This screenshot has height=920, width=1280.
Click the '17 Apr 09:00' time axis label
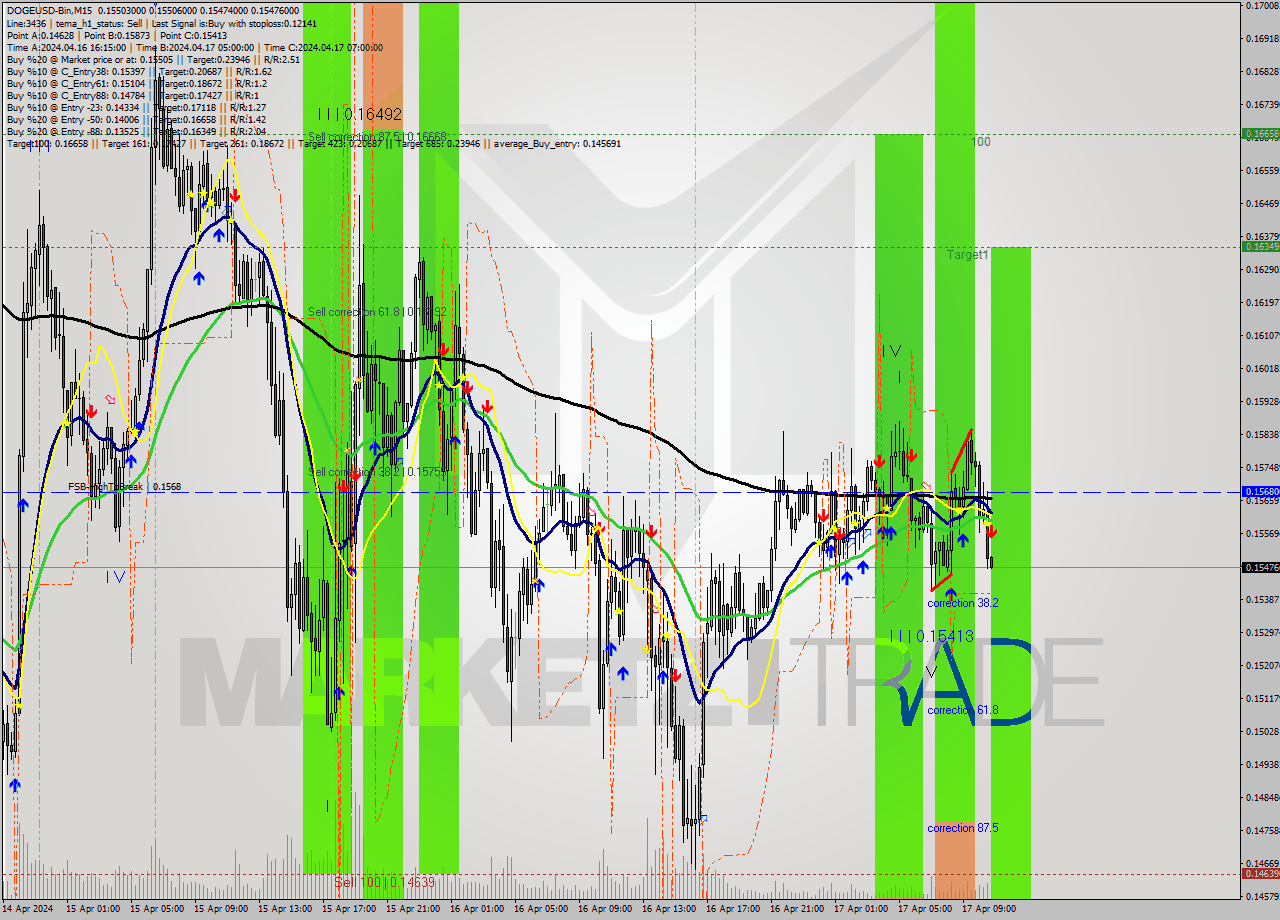point(989,909)
